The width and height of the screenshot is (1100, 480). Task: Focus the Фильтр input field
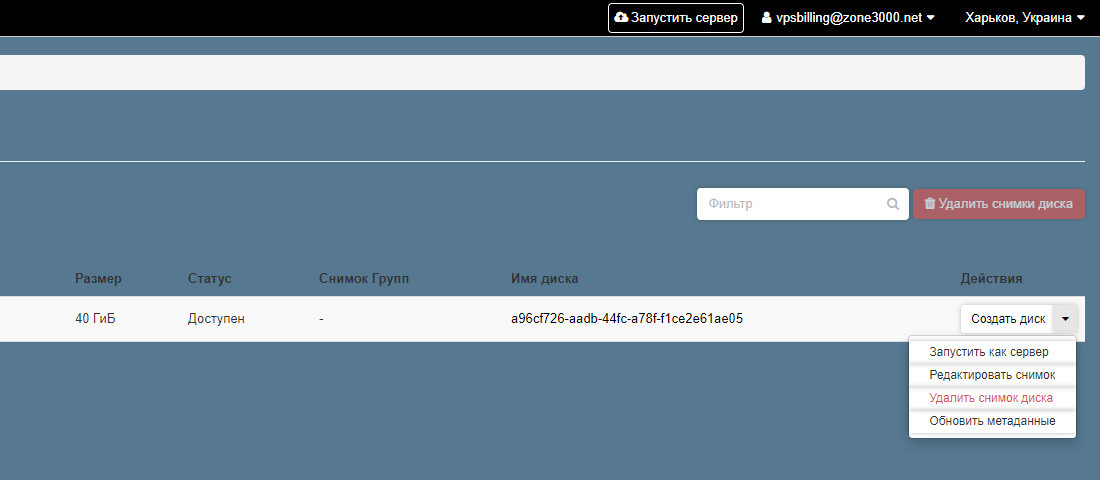(803, 204)
